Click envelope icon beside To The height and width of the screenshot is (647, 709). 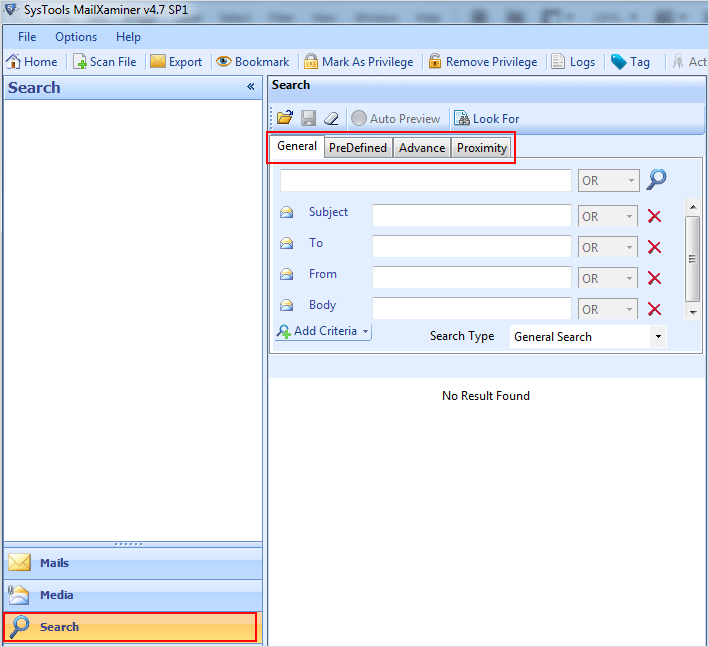pos(286,243)
